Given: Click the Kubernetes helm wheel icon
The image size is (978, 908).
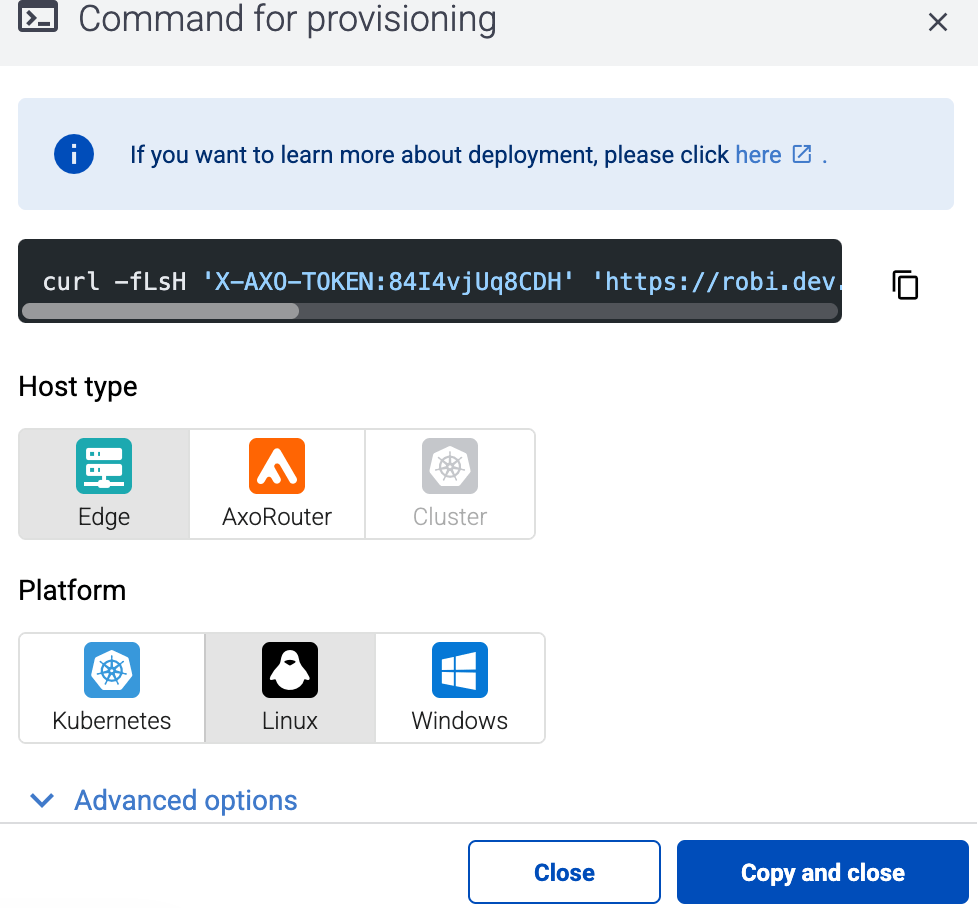Looking at the screenshot, I should pos(111,669).
